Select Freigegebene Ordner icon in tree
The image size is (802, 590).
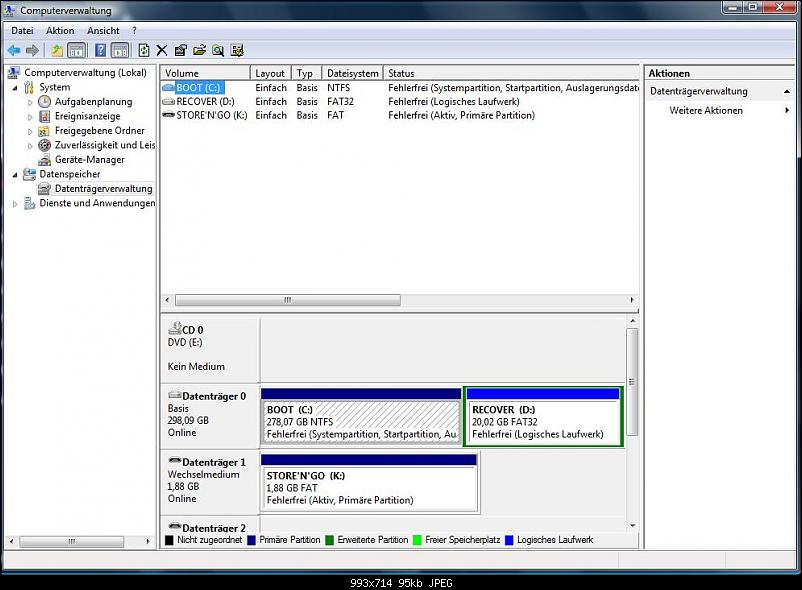click(x=44, y=131)
